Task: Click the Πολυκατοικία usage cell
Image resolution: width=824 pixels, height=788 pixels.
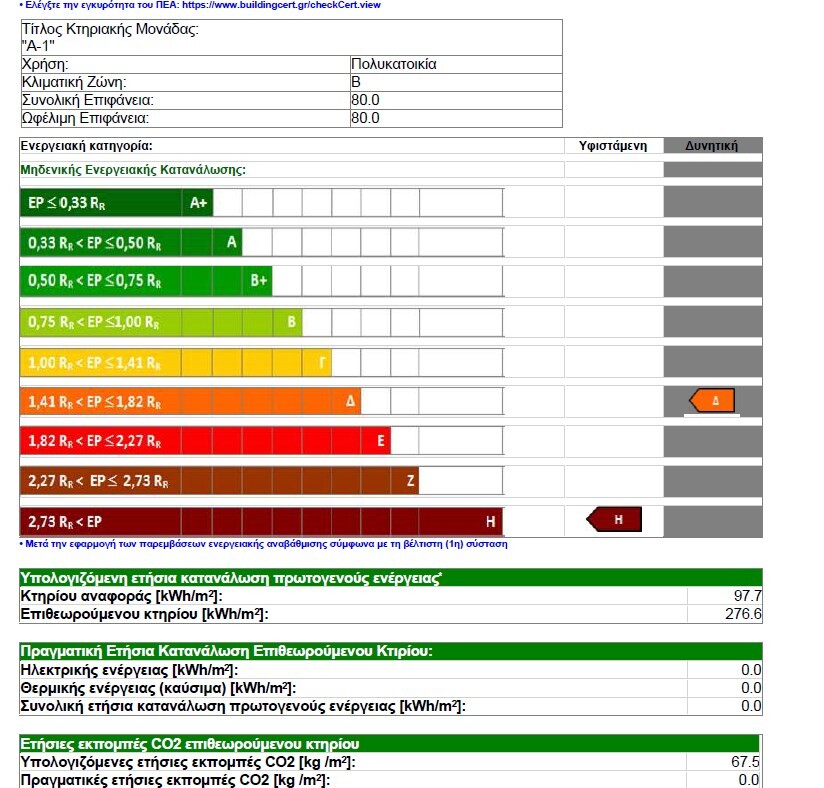Action: (394, 64)
